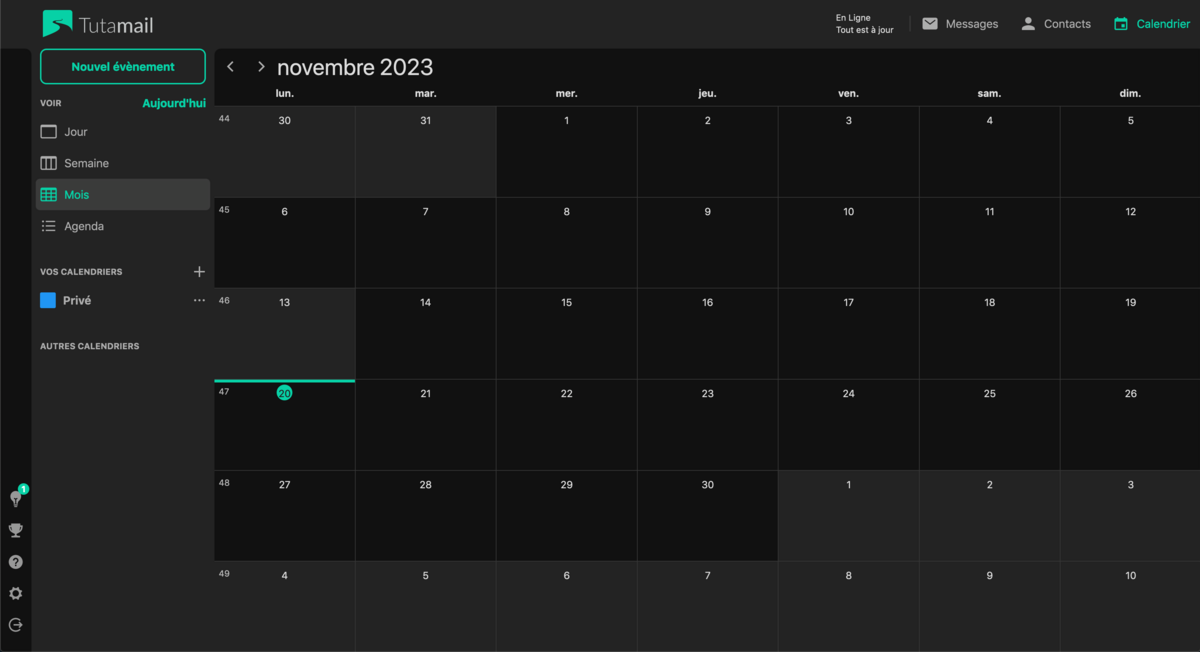Image resolution: width=1200 pixels, height=652 pixels.
Task: Click the lightbulb news icon with notification badge
Action: [15, 497]
